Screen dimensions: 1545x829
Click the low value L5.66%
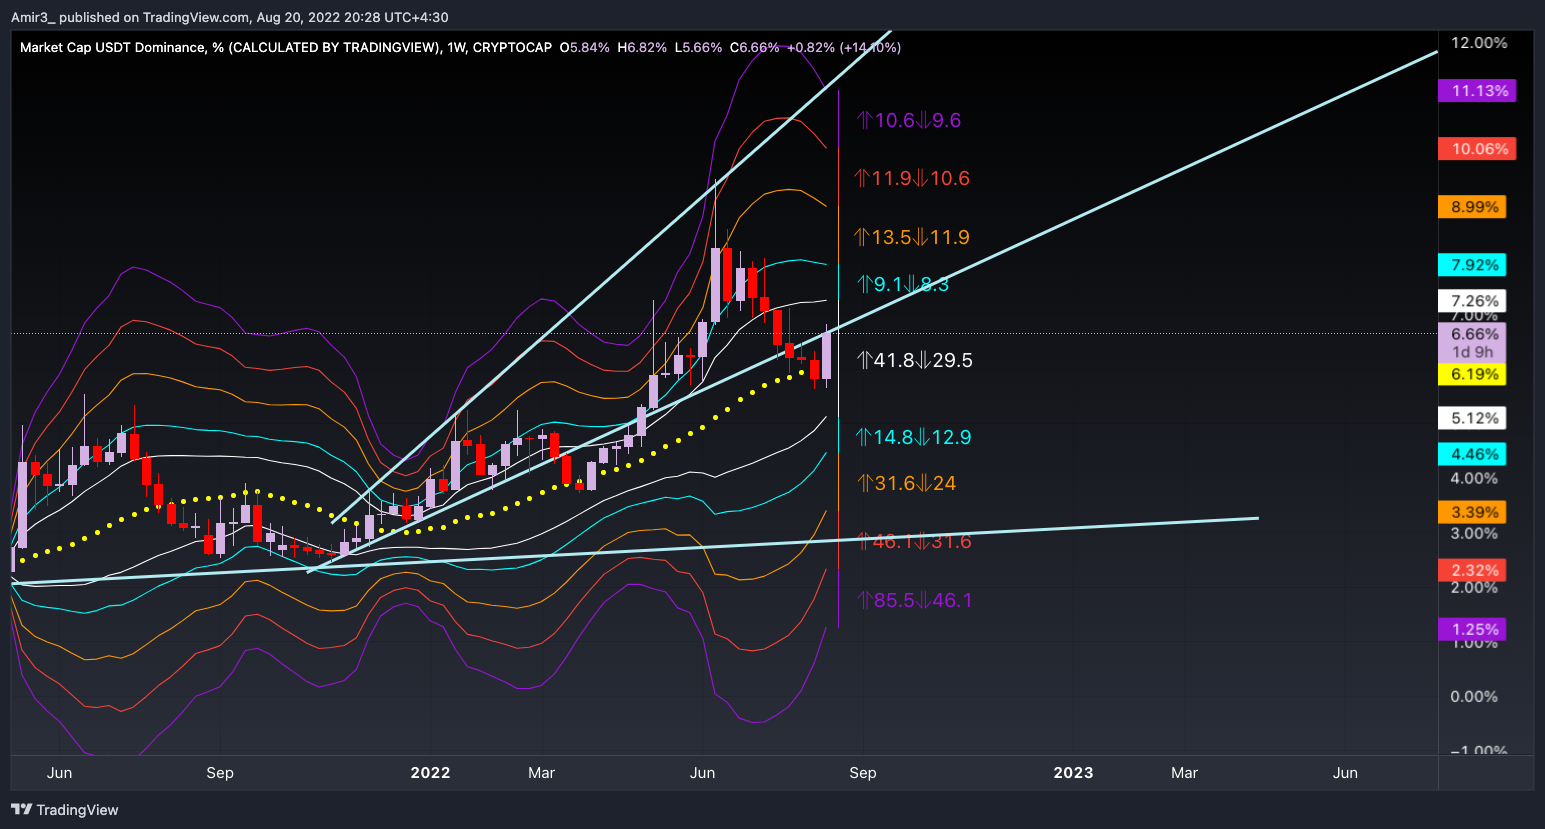698,47
